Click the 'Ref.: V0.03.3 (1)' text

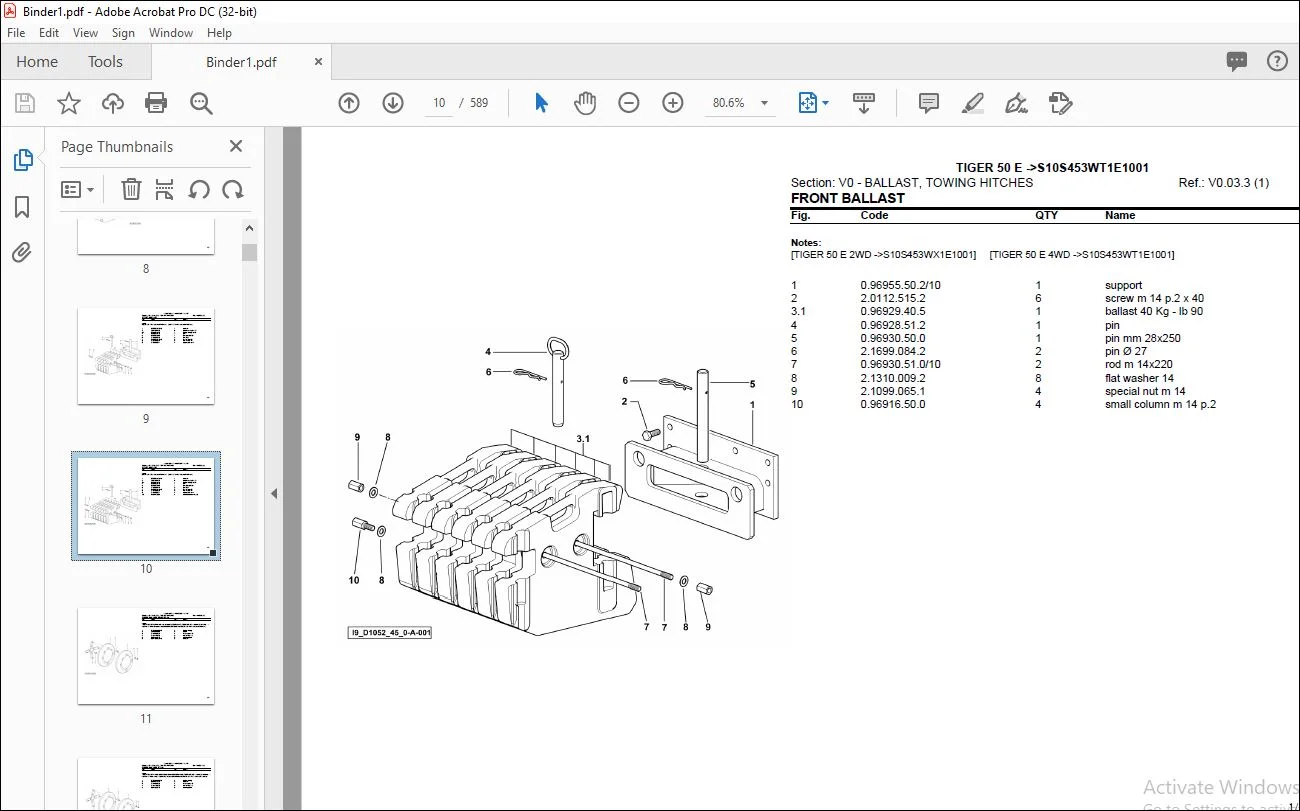click(1224, 183)
